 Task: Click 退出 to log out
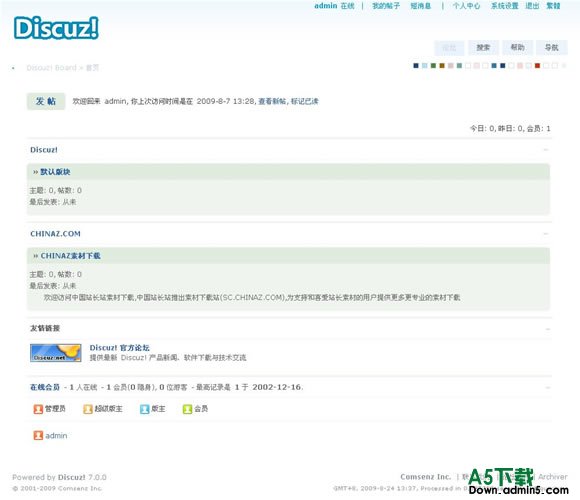click(532, 6)
